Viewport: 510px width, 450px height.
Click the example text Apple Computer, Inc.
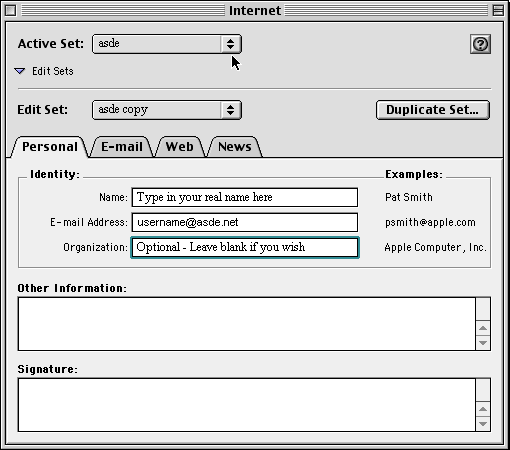point(435,247)
